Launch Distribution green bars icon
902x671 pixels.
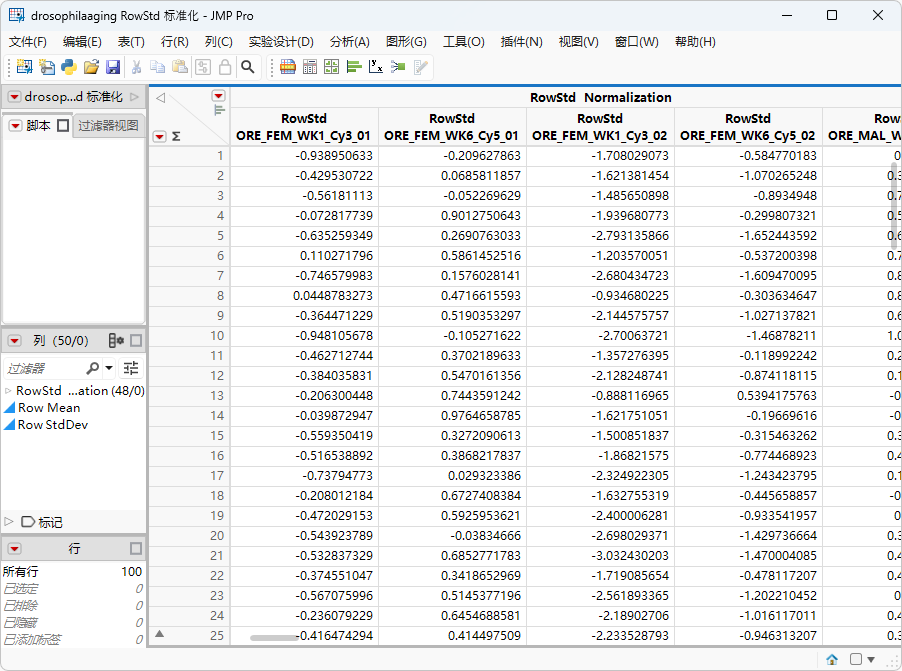tap(354, 67)
